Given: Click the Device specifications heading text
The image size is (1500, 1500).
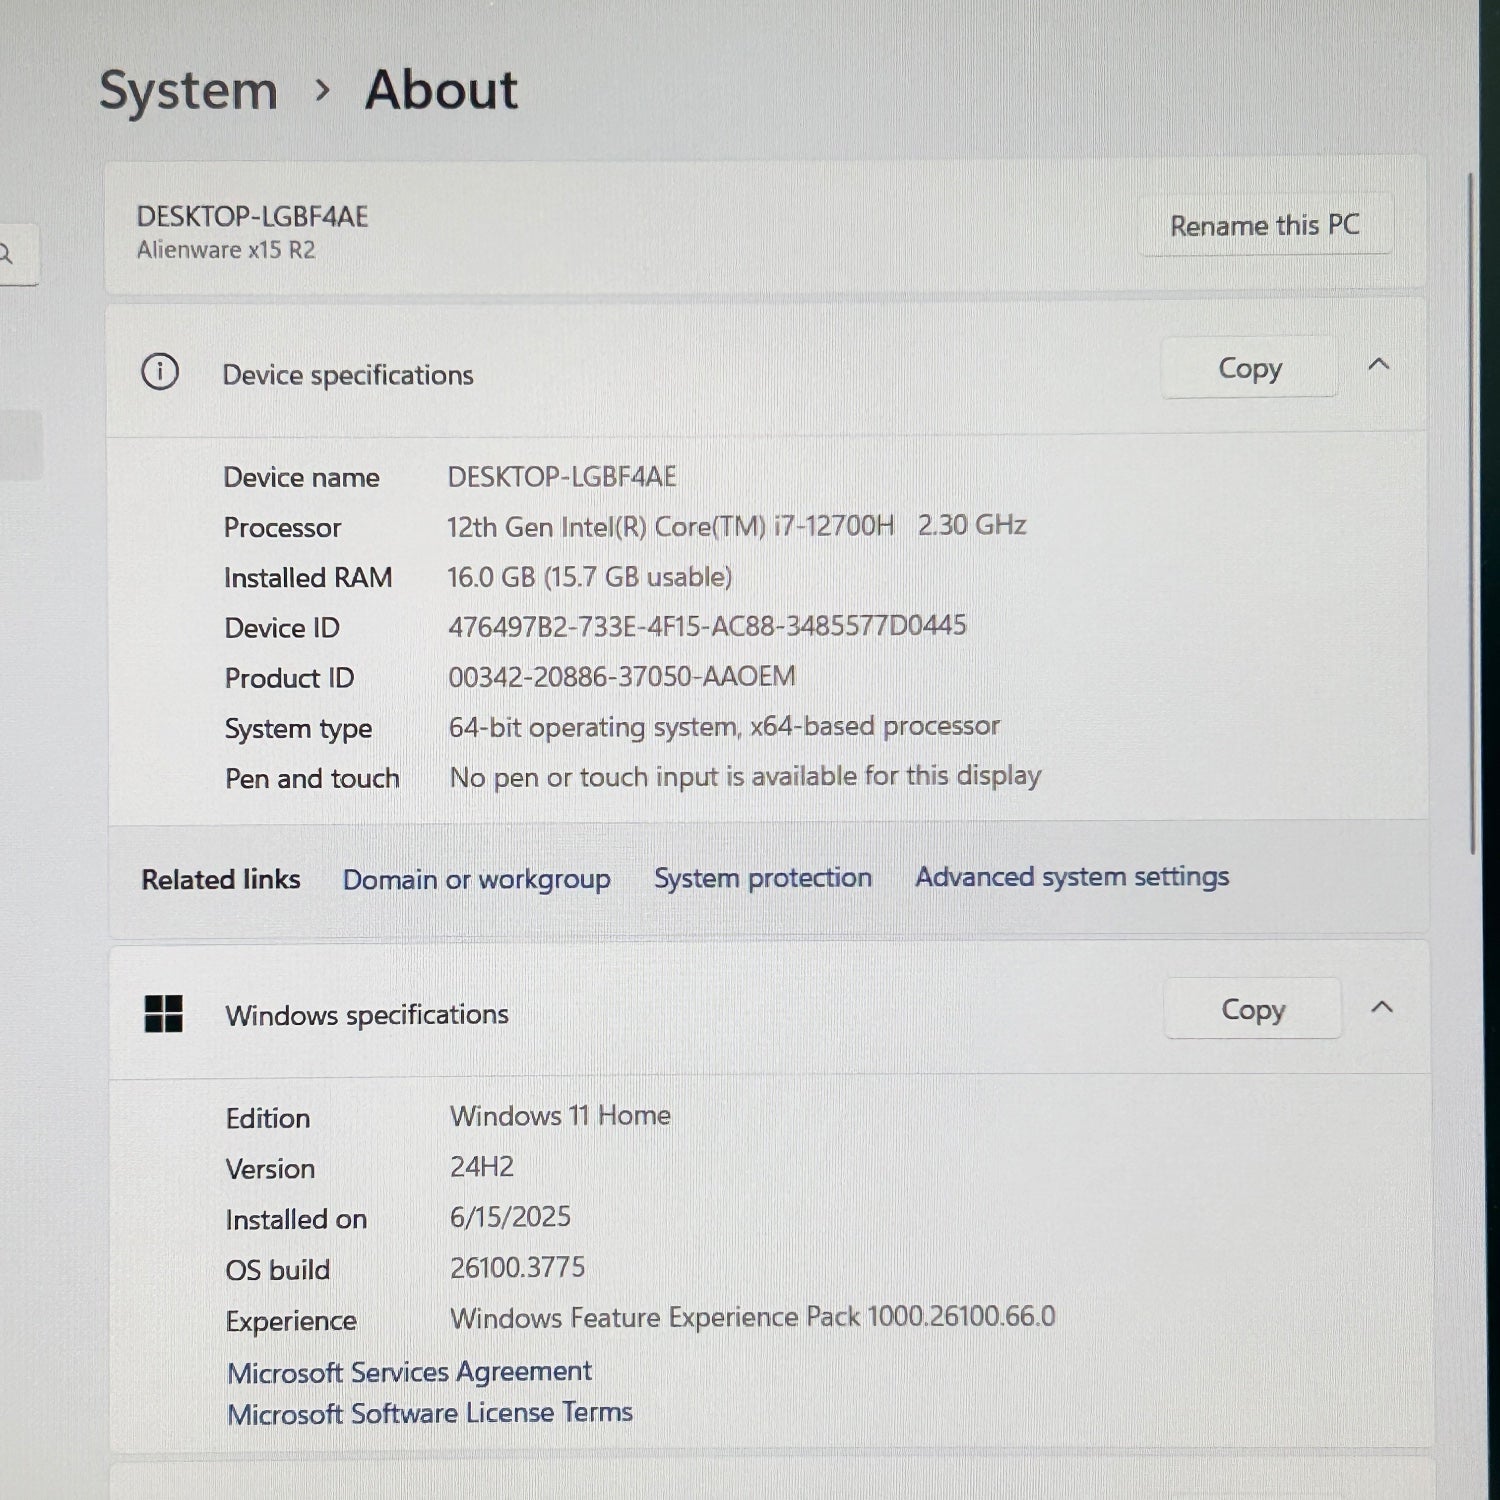Looking at the screenshot, I should [347, 375].
